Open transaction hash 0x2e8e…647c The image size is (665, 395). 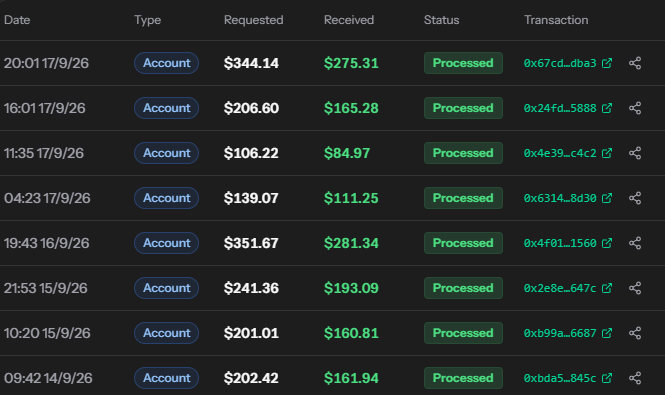(x=560, y=288)
